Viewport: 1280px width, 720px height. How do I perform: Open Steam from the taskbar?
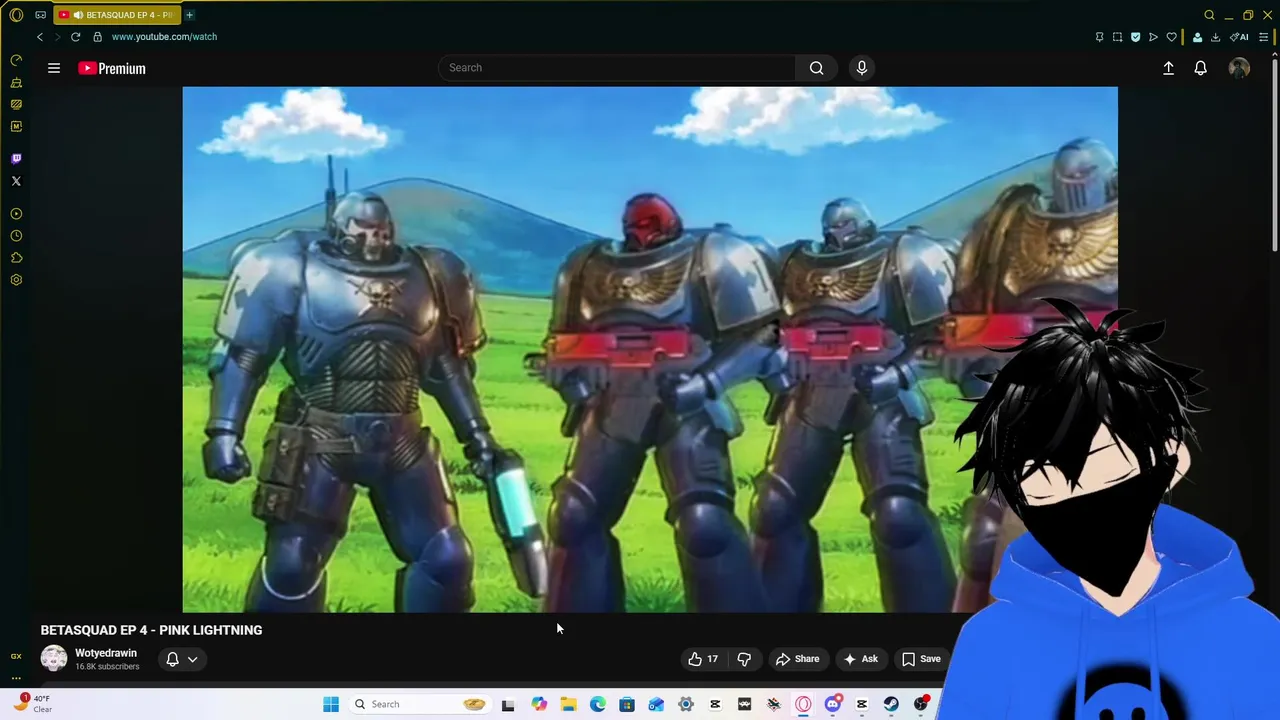(x=891, y=704)
